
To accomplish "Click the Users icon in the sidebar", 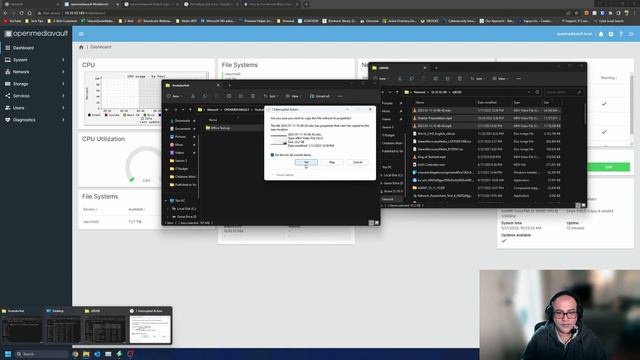I will (8, 108).
